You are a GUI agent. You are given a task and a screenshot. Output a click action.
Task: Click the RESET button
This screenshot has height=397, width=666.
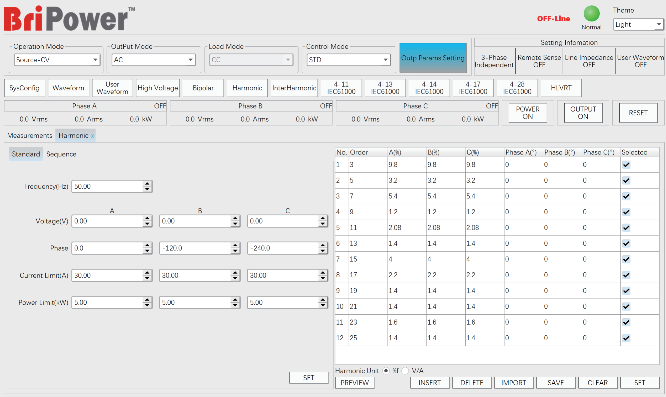click(x=638, y=113)
